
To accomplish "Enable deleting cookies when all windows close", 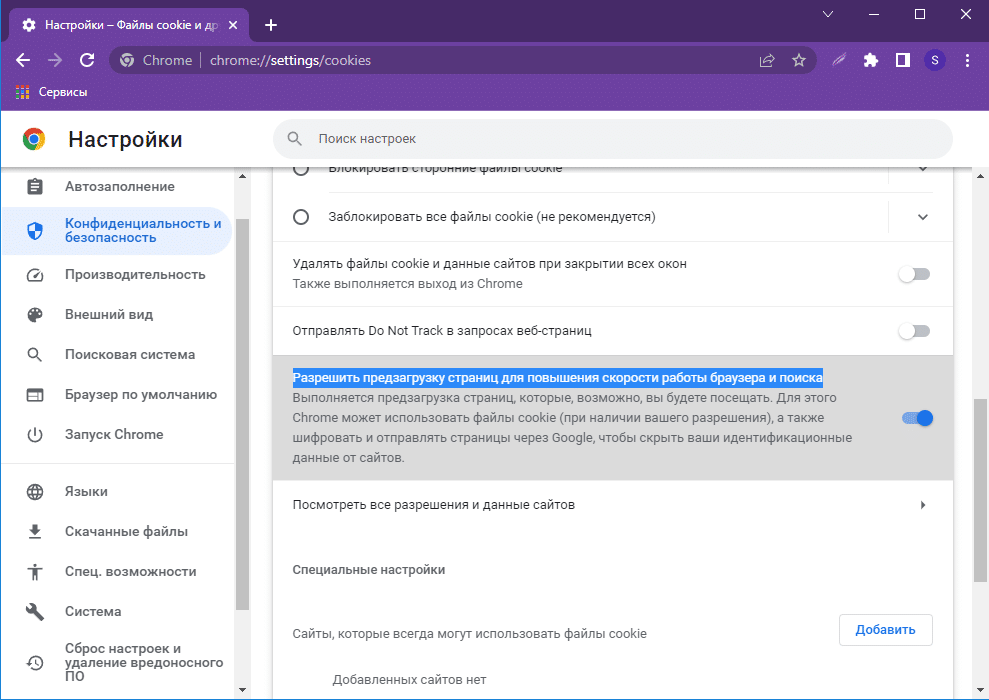I will pos(914,274).
